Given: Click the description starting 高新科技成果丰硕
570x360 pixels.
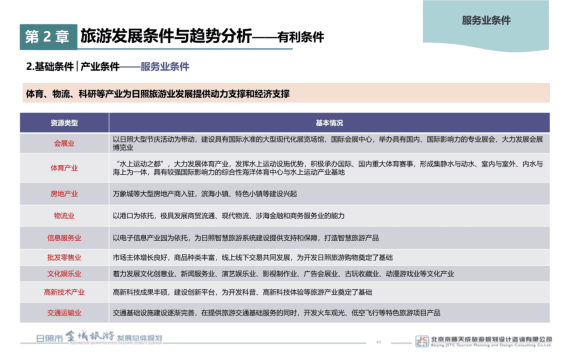Looking at the screenshot, I should (242, 292).
